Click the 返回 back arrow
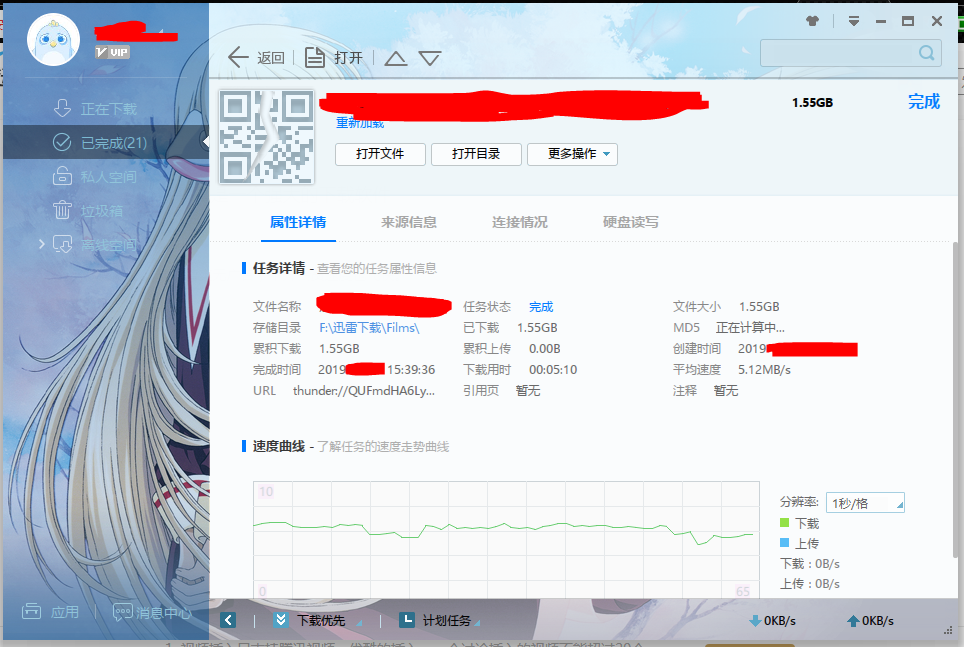The width and height of the screenshot is (964, 647). 237,57
